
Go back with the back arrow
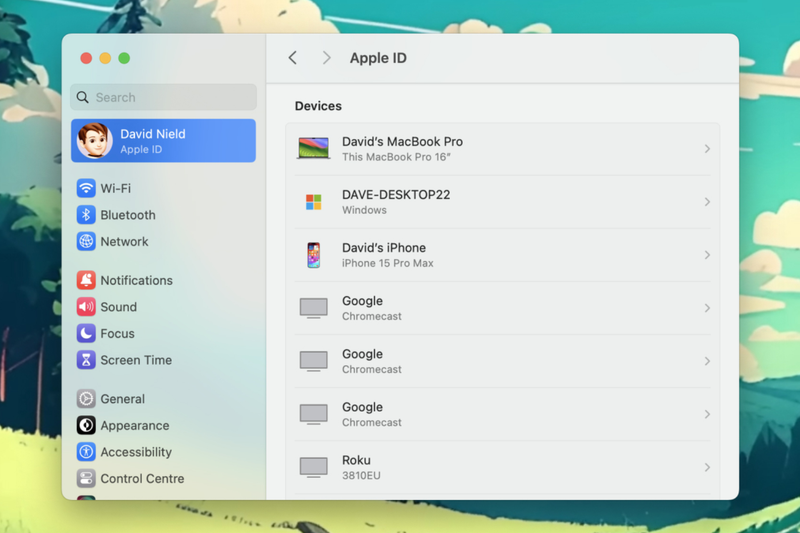click(293, 58)
